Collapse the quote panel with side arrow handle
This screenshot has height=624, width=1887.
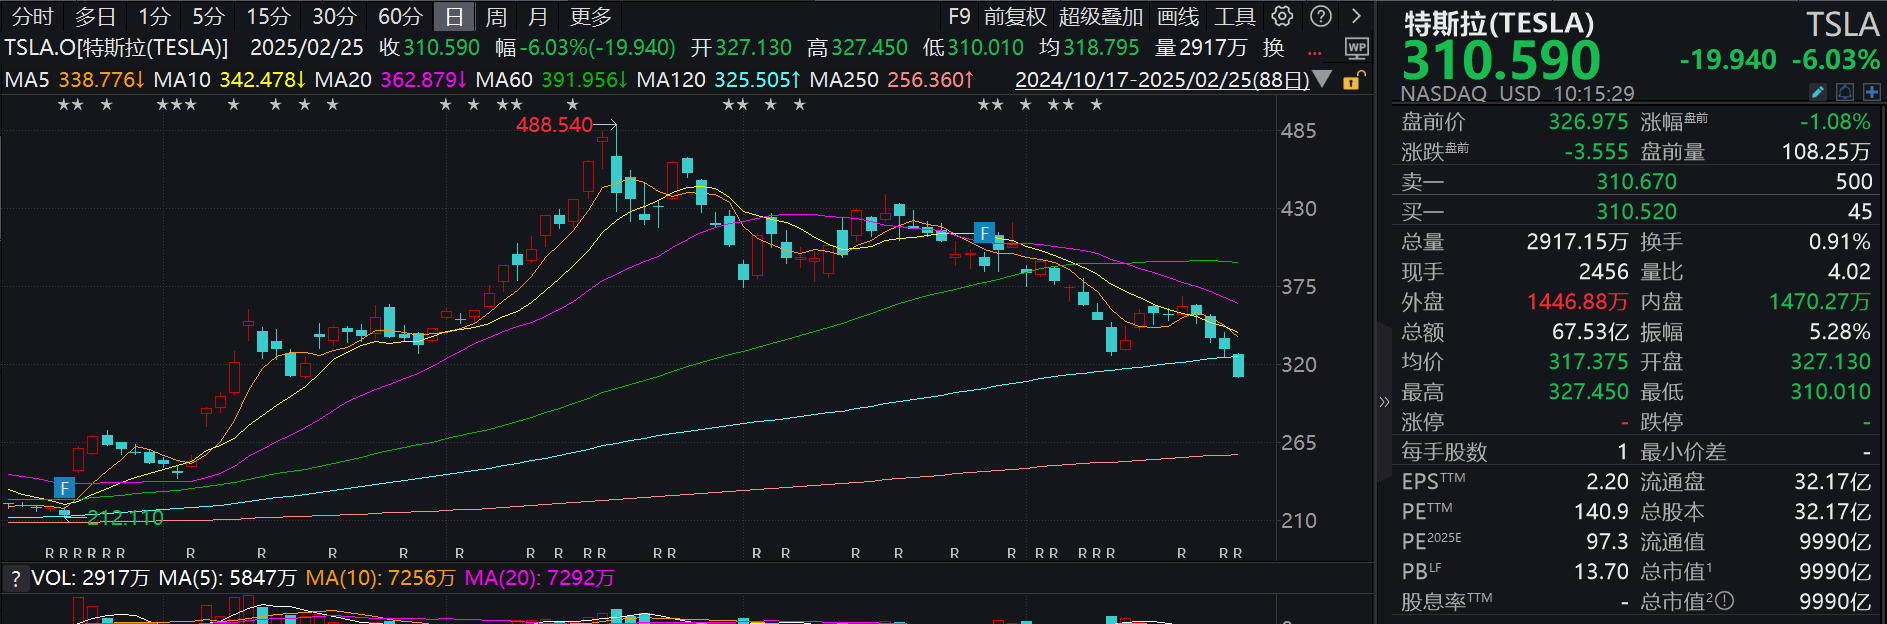1384,402
